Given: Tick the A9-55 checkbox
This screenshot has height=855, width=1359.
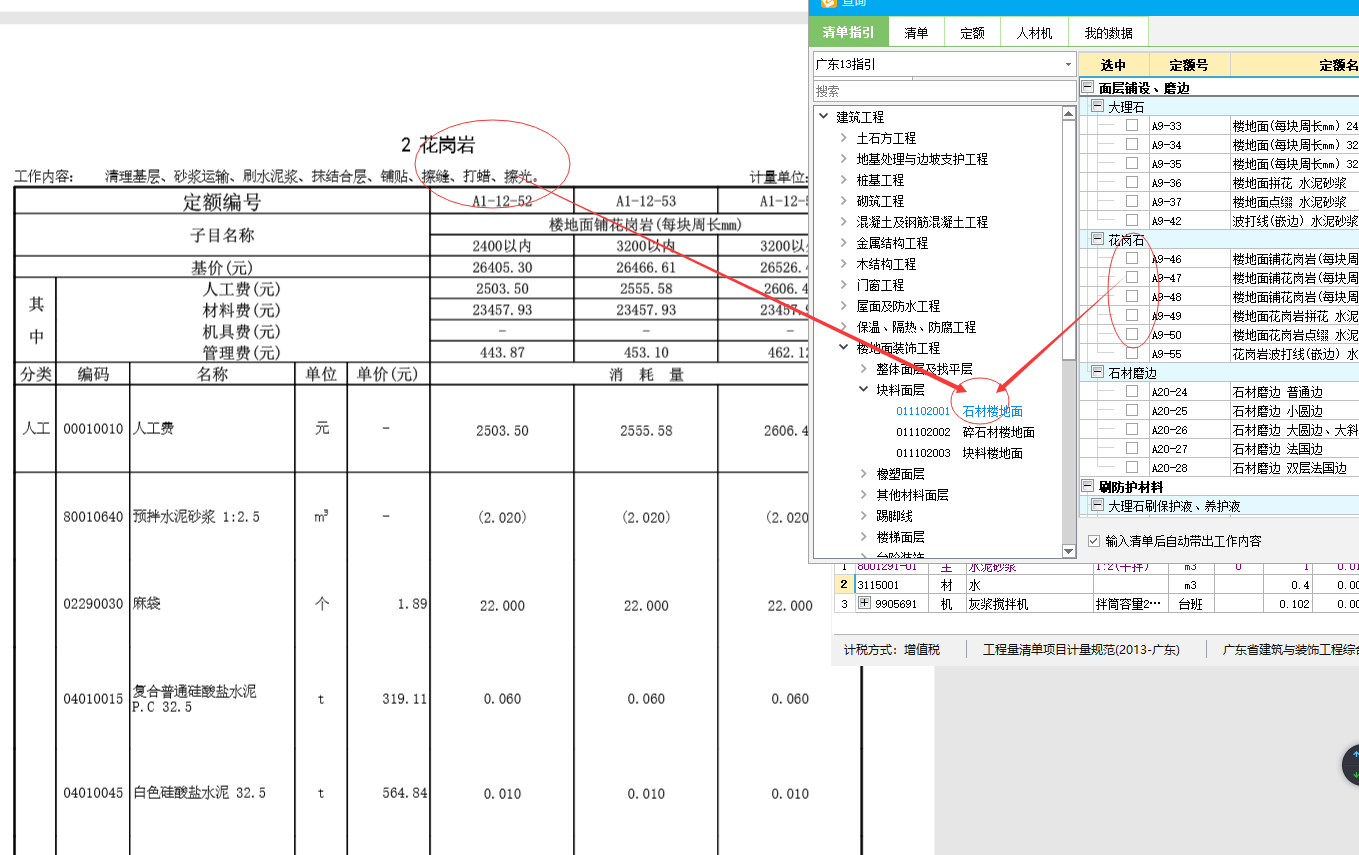Looking at the screenshot, I should pos(1131,354).
